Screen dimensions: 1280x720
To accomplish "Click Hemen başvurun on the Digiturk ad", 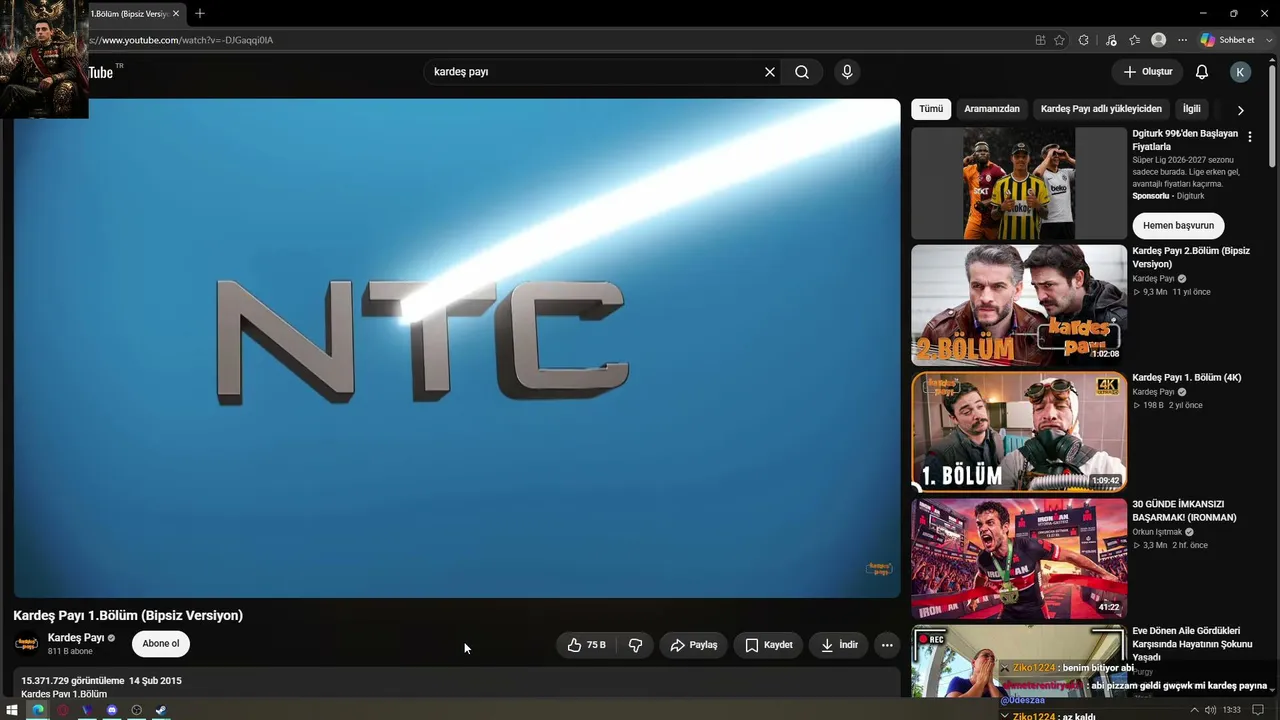I will 1178,225.
